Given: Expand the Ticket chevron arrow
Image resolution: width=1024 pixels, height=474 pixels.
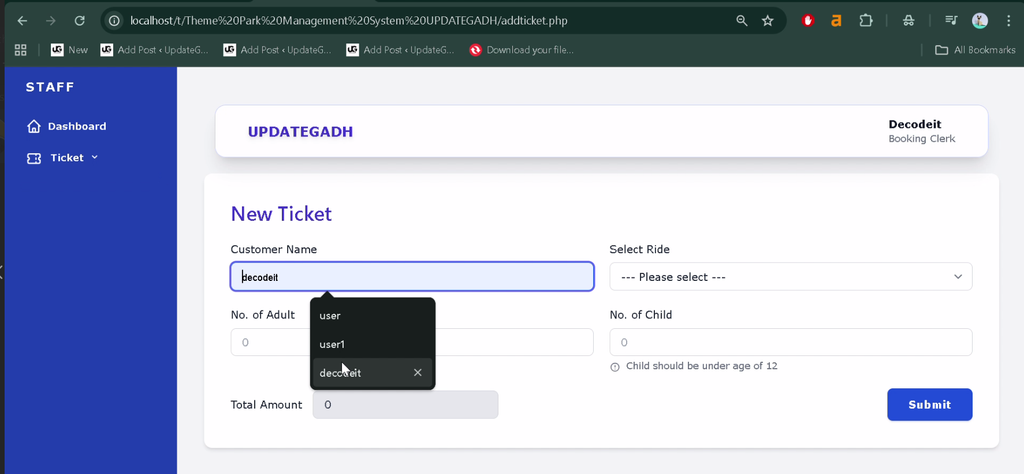Looking at the screenshot, I should click(x=94, y=157).
